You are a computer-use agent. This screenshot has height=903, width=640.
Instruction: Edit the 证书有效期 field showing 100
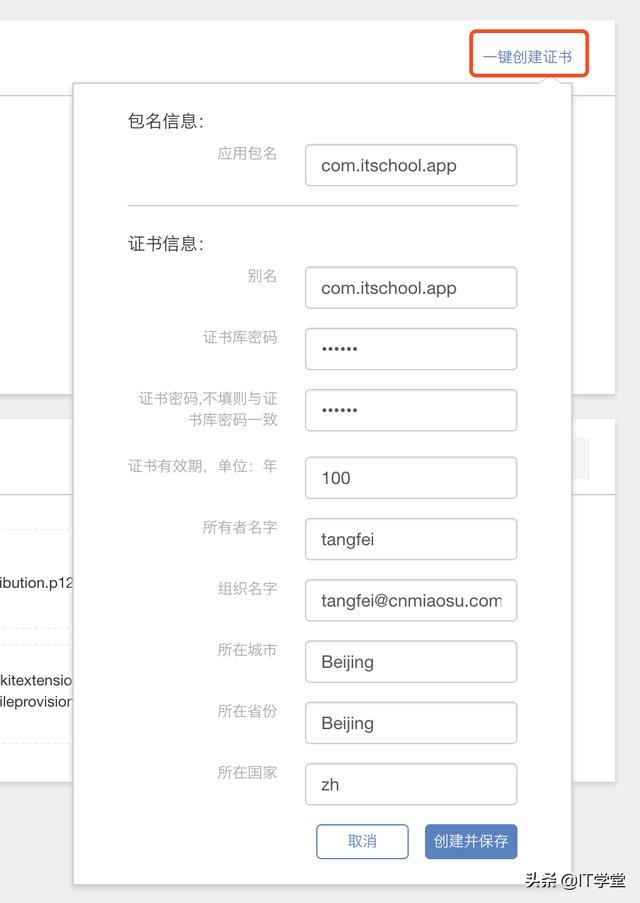pos(411,478)
